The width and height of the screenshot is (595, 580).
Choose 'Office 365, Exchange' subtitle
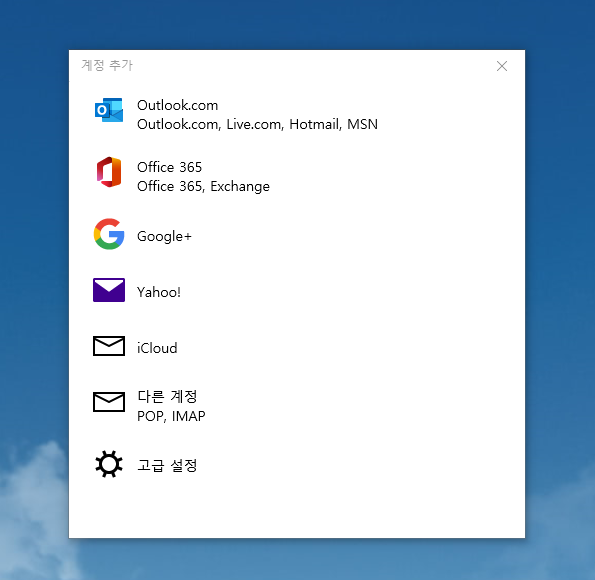tap(203, 186)
